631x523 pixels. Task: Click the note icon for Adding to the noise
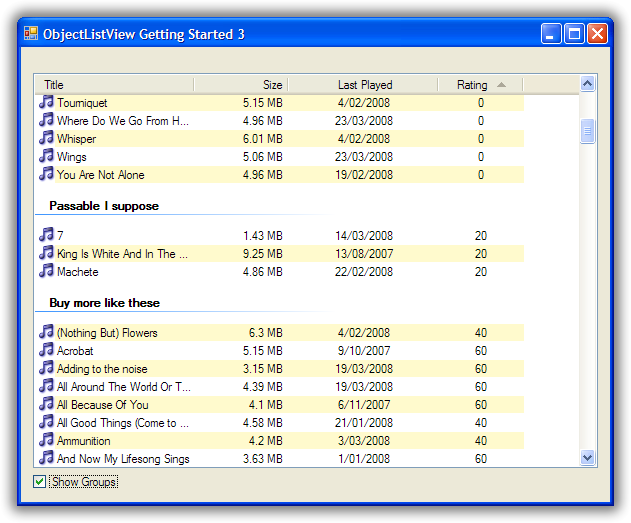click(46, 368)
